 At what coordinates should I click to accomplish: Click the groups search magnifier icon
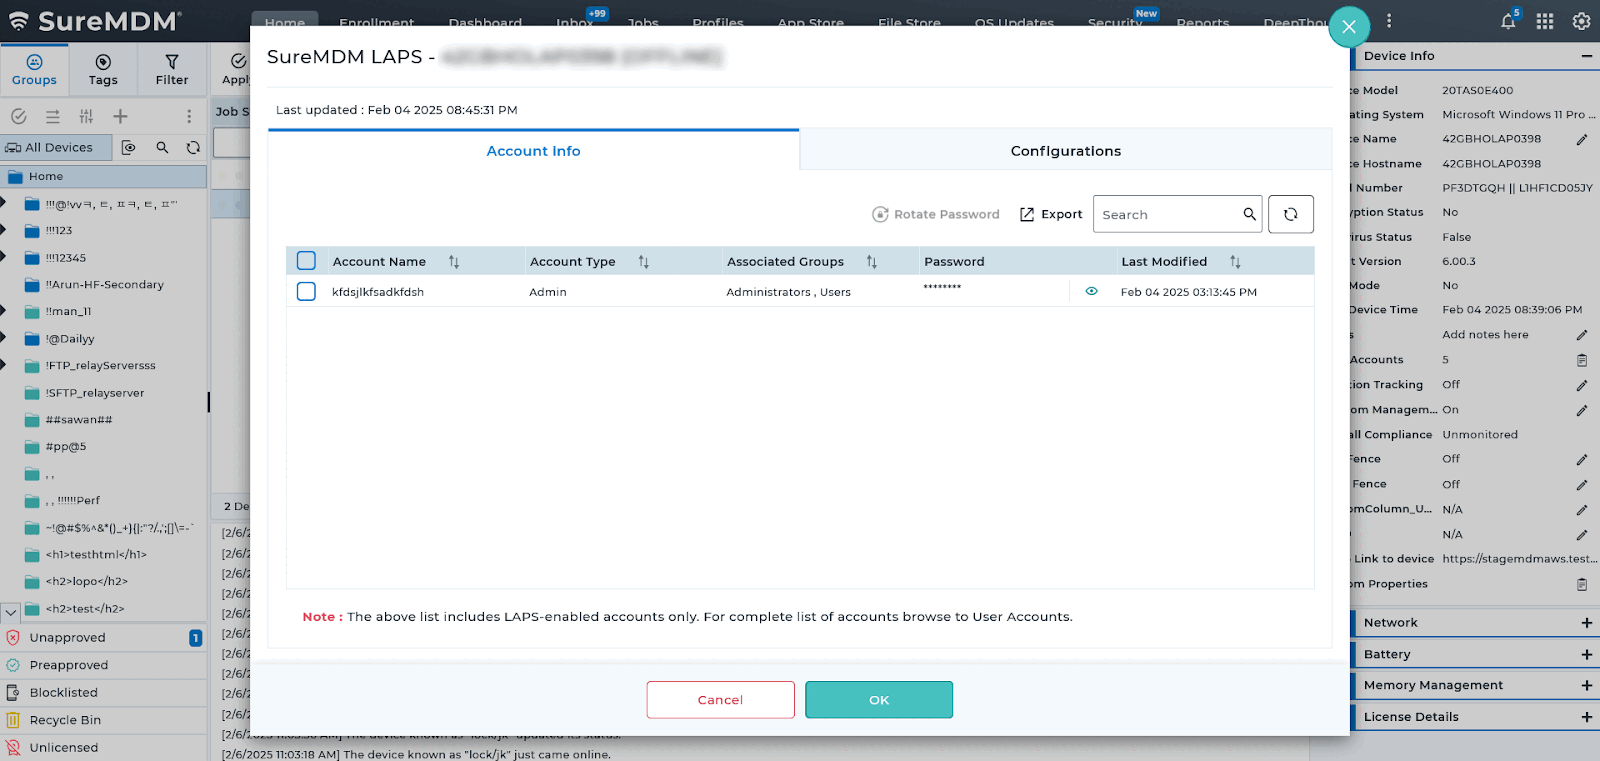click(162, 147)
